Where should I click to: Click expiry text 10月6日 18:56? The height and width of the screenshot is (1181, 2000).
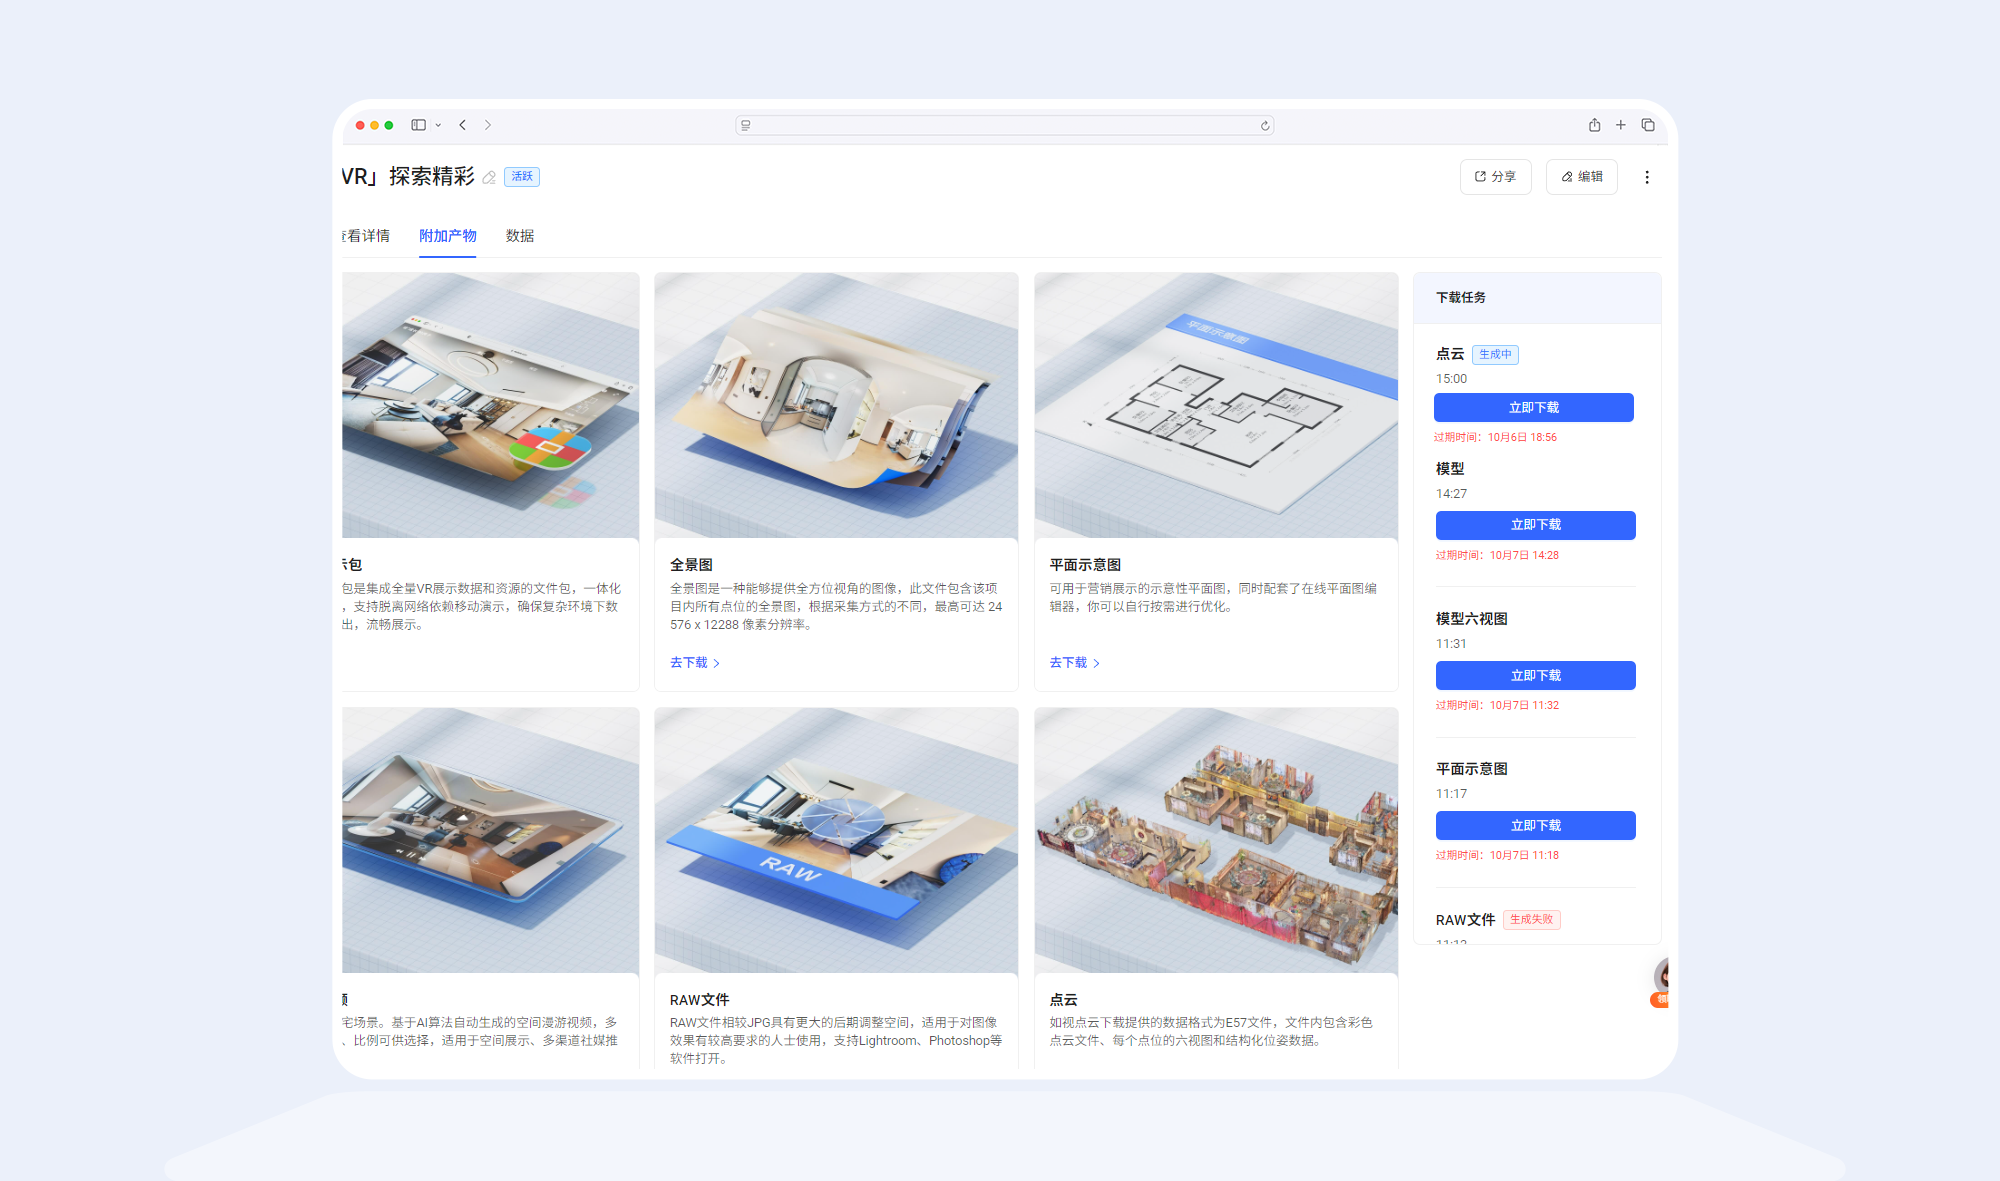pos(1522,438)
